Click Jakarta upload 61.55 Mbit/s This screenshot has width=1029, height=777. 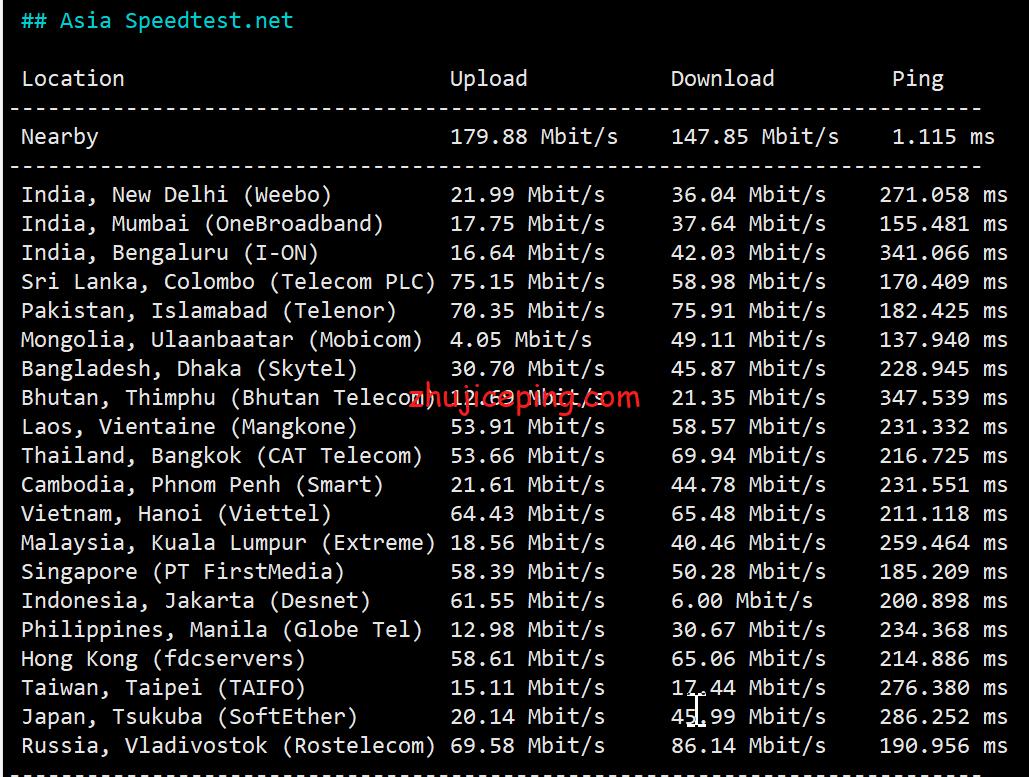pyautogui.click(x=527, y=600)
